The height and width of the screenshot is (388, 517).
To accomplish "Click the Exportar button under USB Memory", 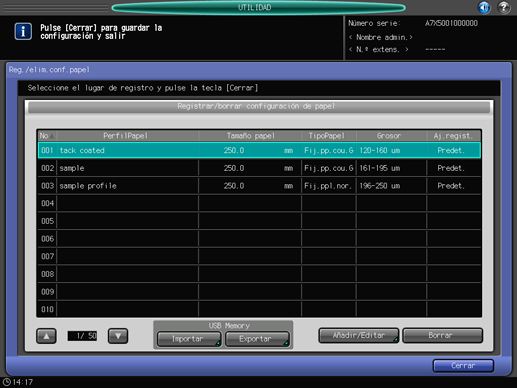I will 257,339.
